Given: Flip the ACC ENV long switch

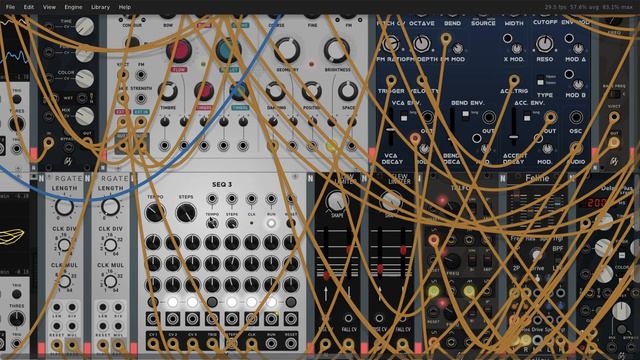Looking at the screenshot, I should click(527, 116).
